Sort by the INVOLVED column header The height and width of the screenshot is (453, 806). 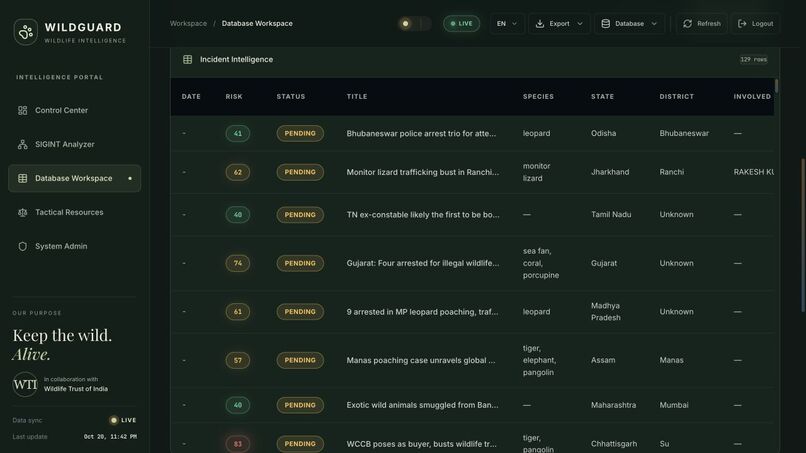point(752,97)
